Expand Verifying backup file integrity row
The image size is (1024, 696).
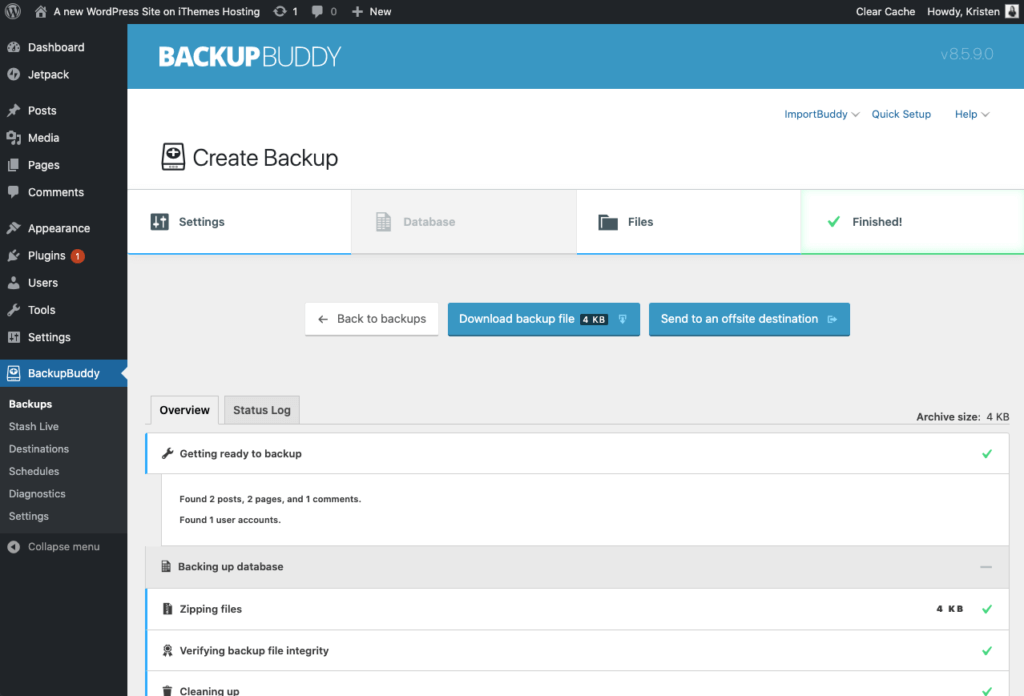(x=577, y=651)
